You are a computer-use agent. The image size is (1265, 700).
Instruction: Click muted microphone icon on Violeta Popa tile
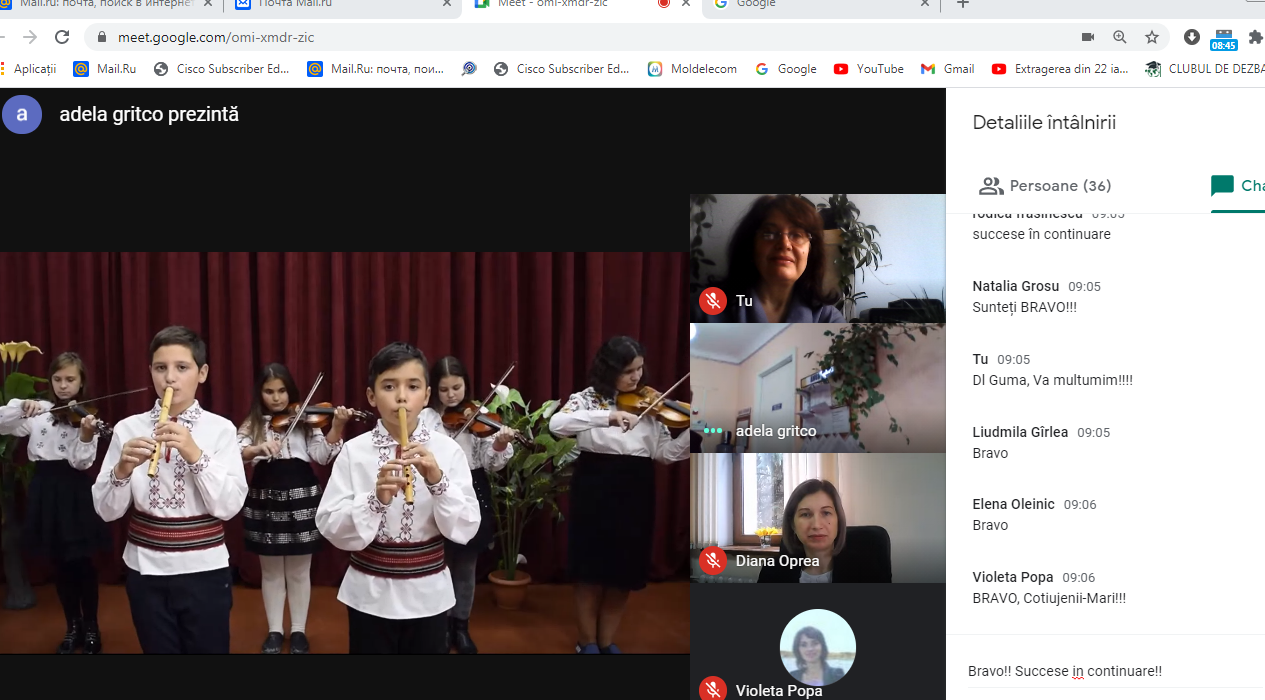[x=713, y=689]
